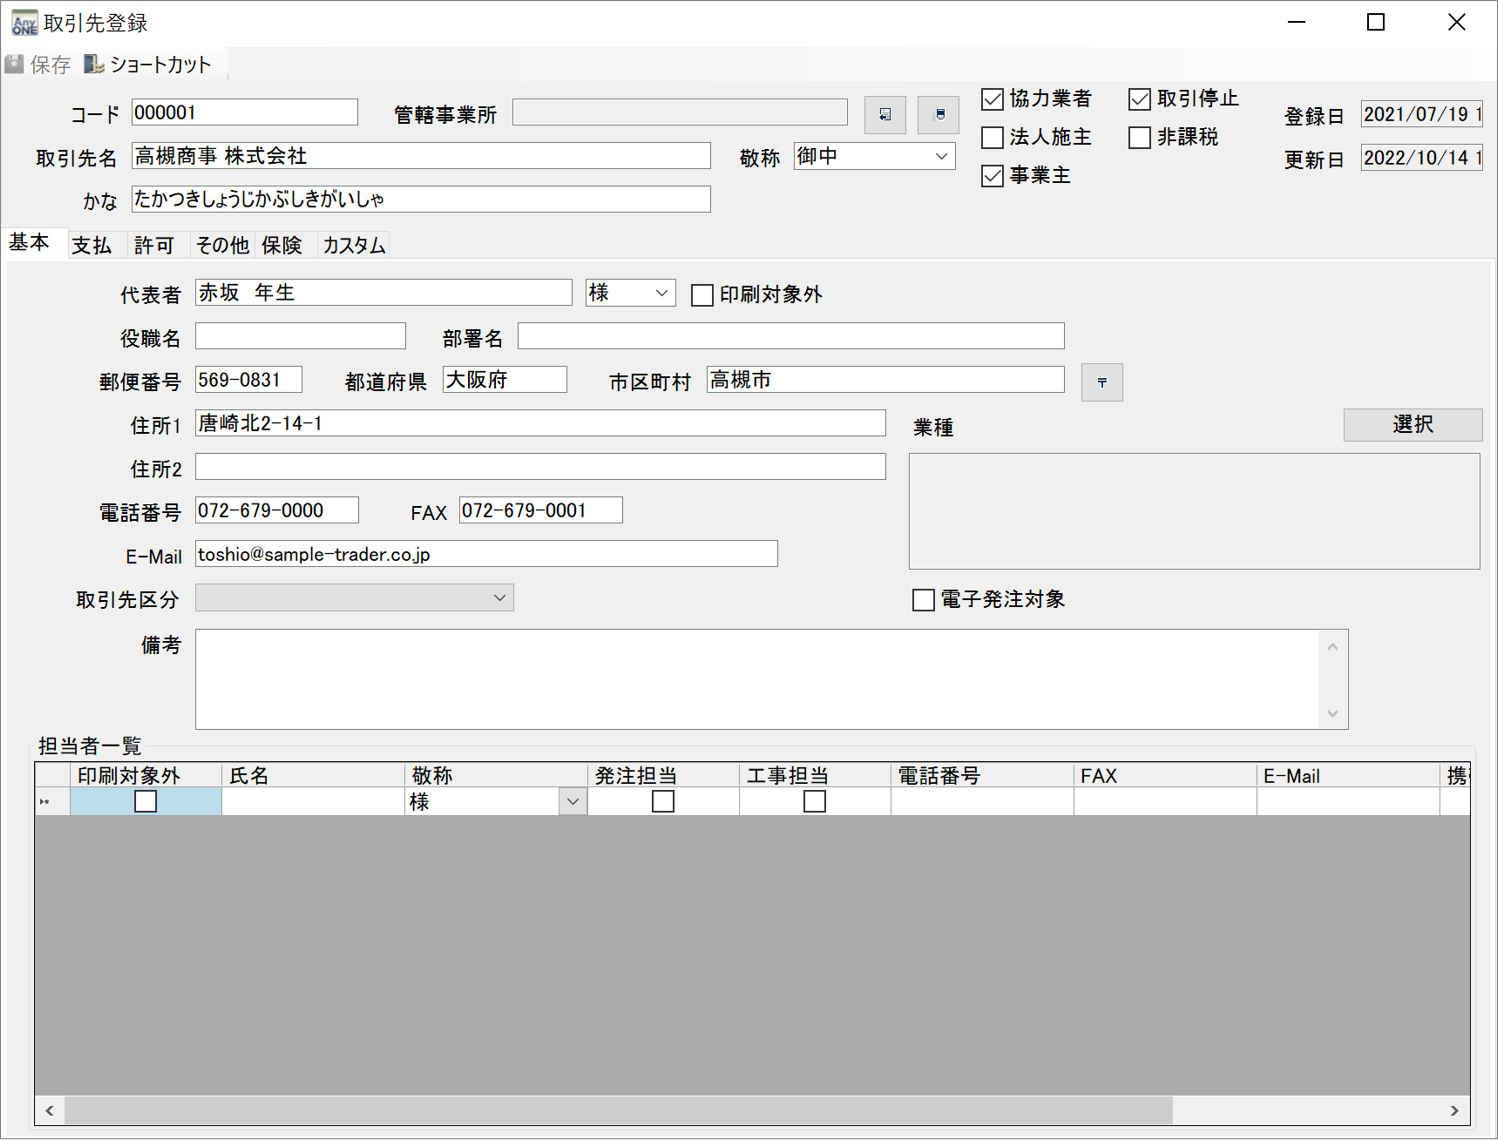Click the AnyONE app icon in title bar
This screenshot has width=1498, height=1140.
tap(24, 22)
